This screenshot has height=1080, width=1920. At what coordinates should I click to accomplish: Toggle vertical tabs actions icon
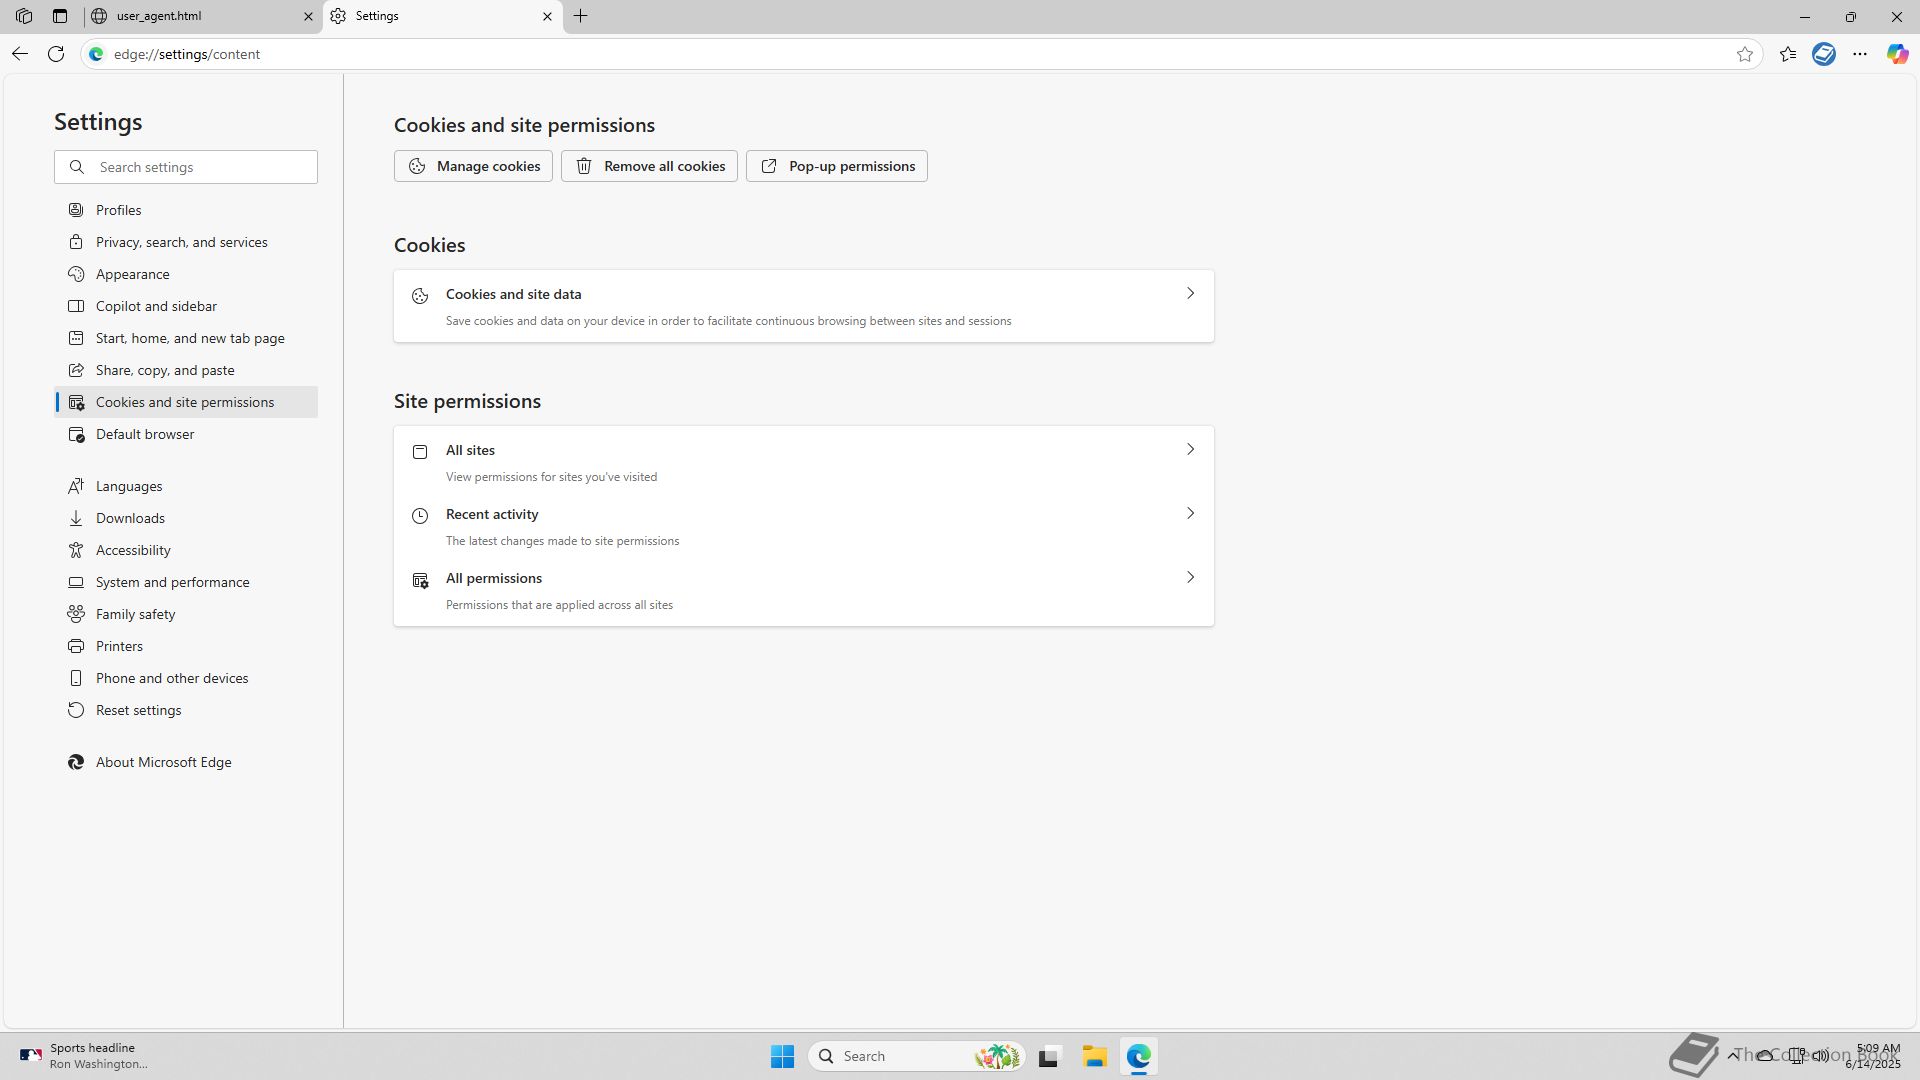[x=60, y=16]
